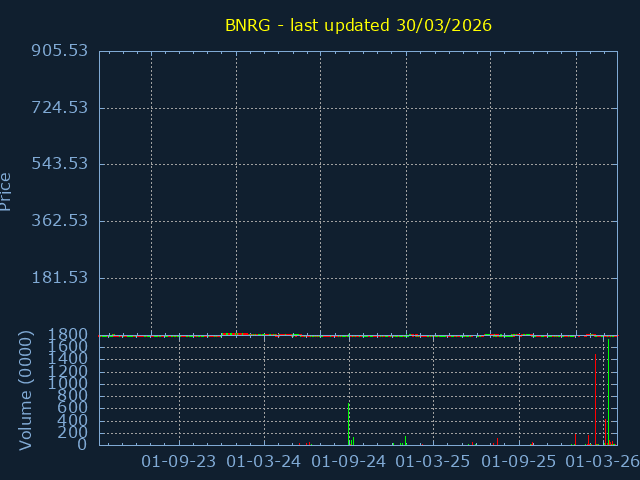640x480 pixels.
Task: Click the tall grey volume bar
Action: coord(595,400)
